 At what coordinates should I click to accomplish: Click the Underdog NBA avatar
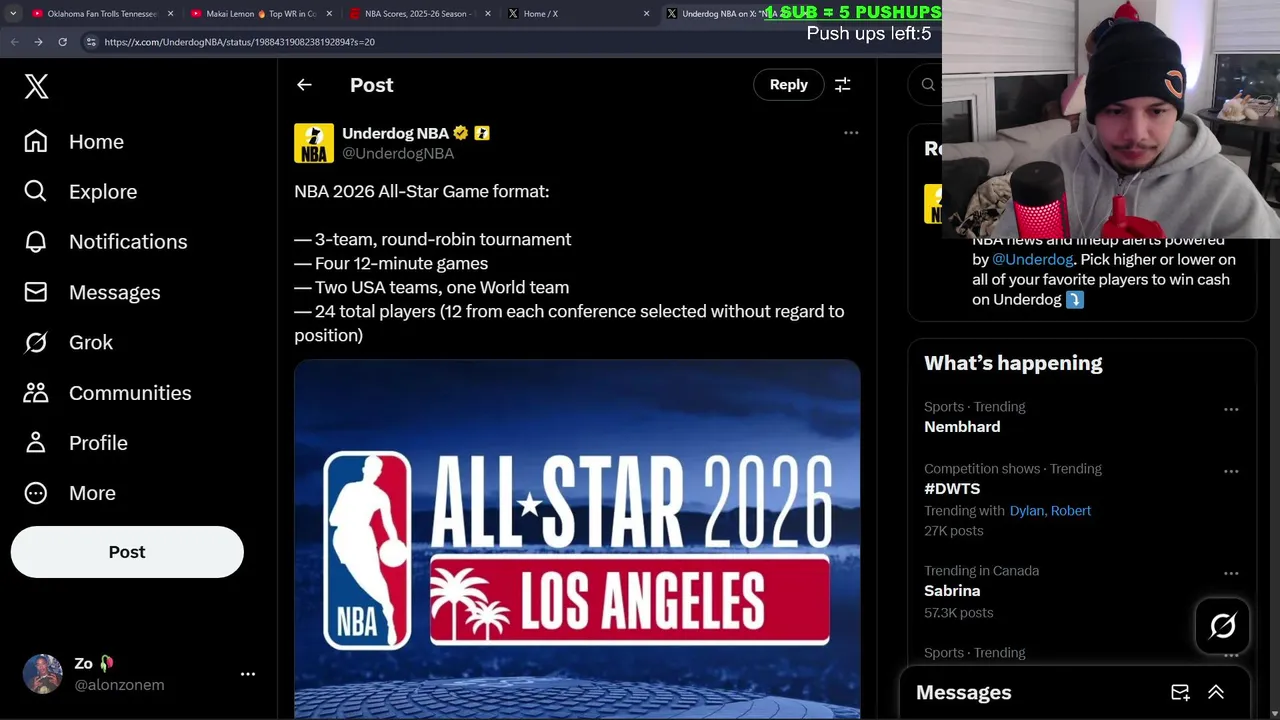click(314, 143)
